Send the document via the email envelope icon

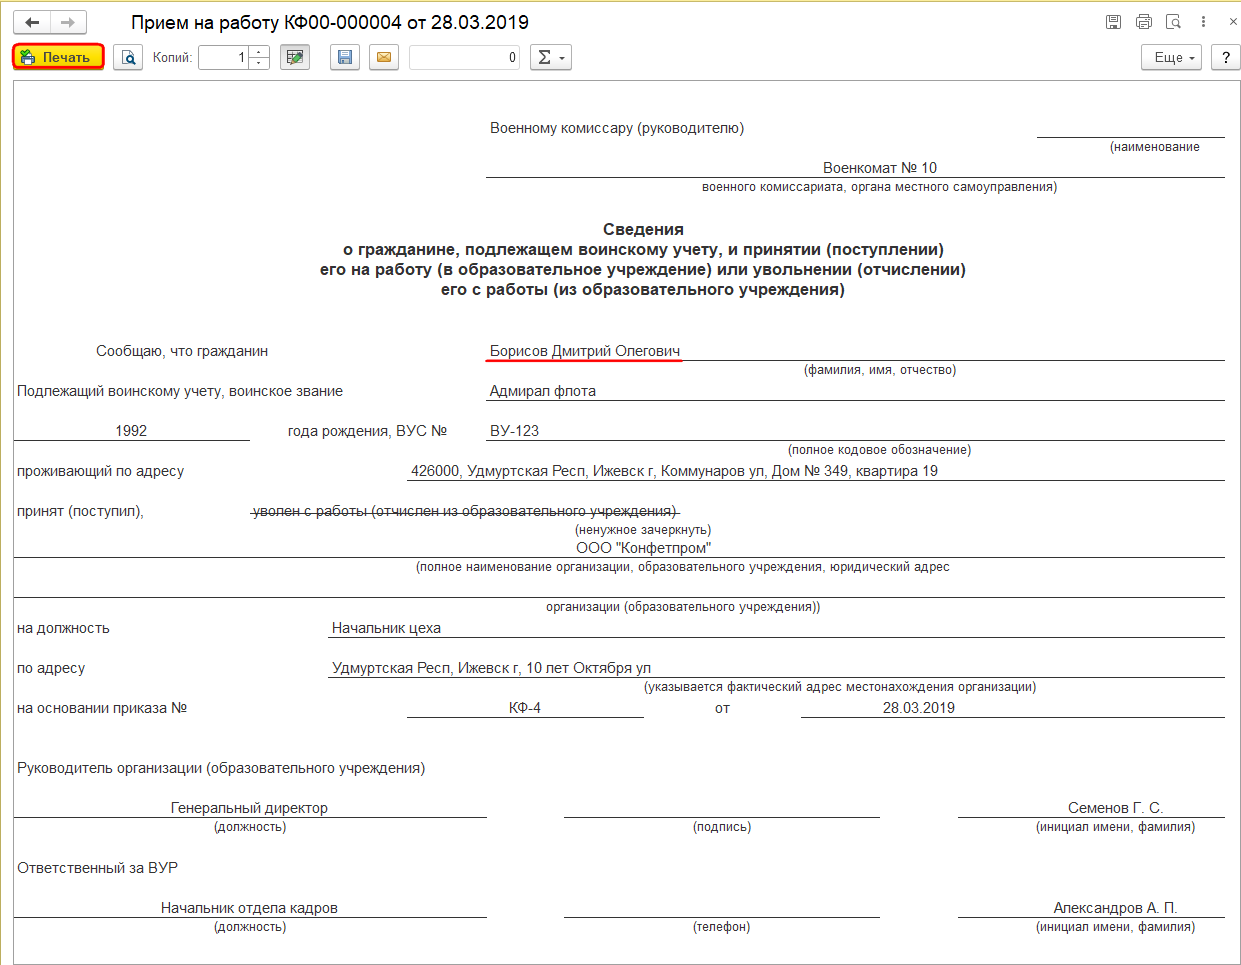click(x=383, y=57)
